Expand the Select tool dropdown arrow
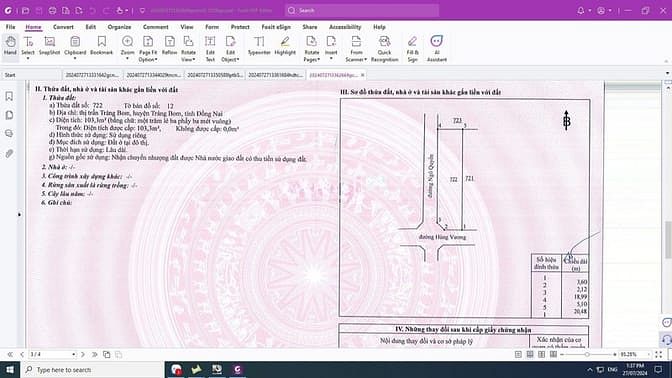Screen dimensions: 672x378 click(x=28, y=59)
